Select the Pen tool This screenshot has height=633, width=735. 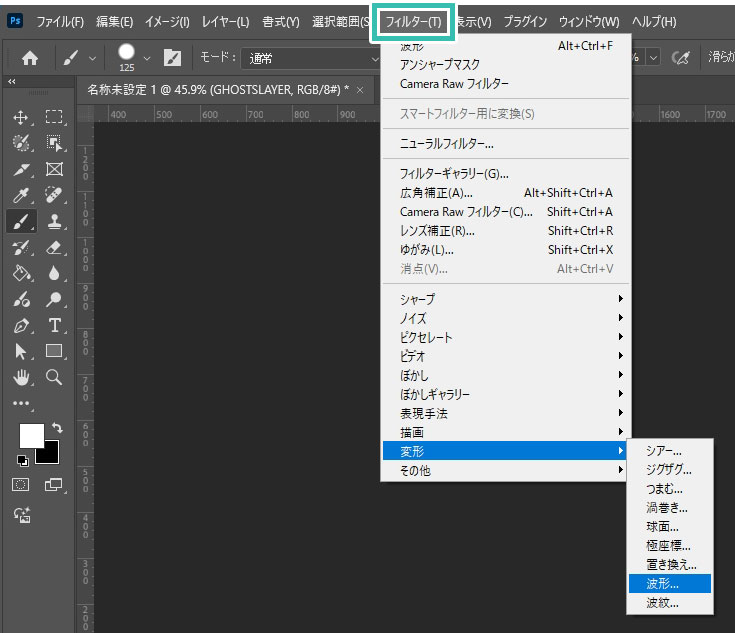click(21, 325)
